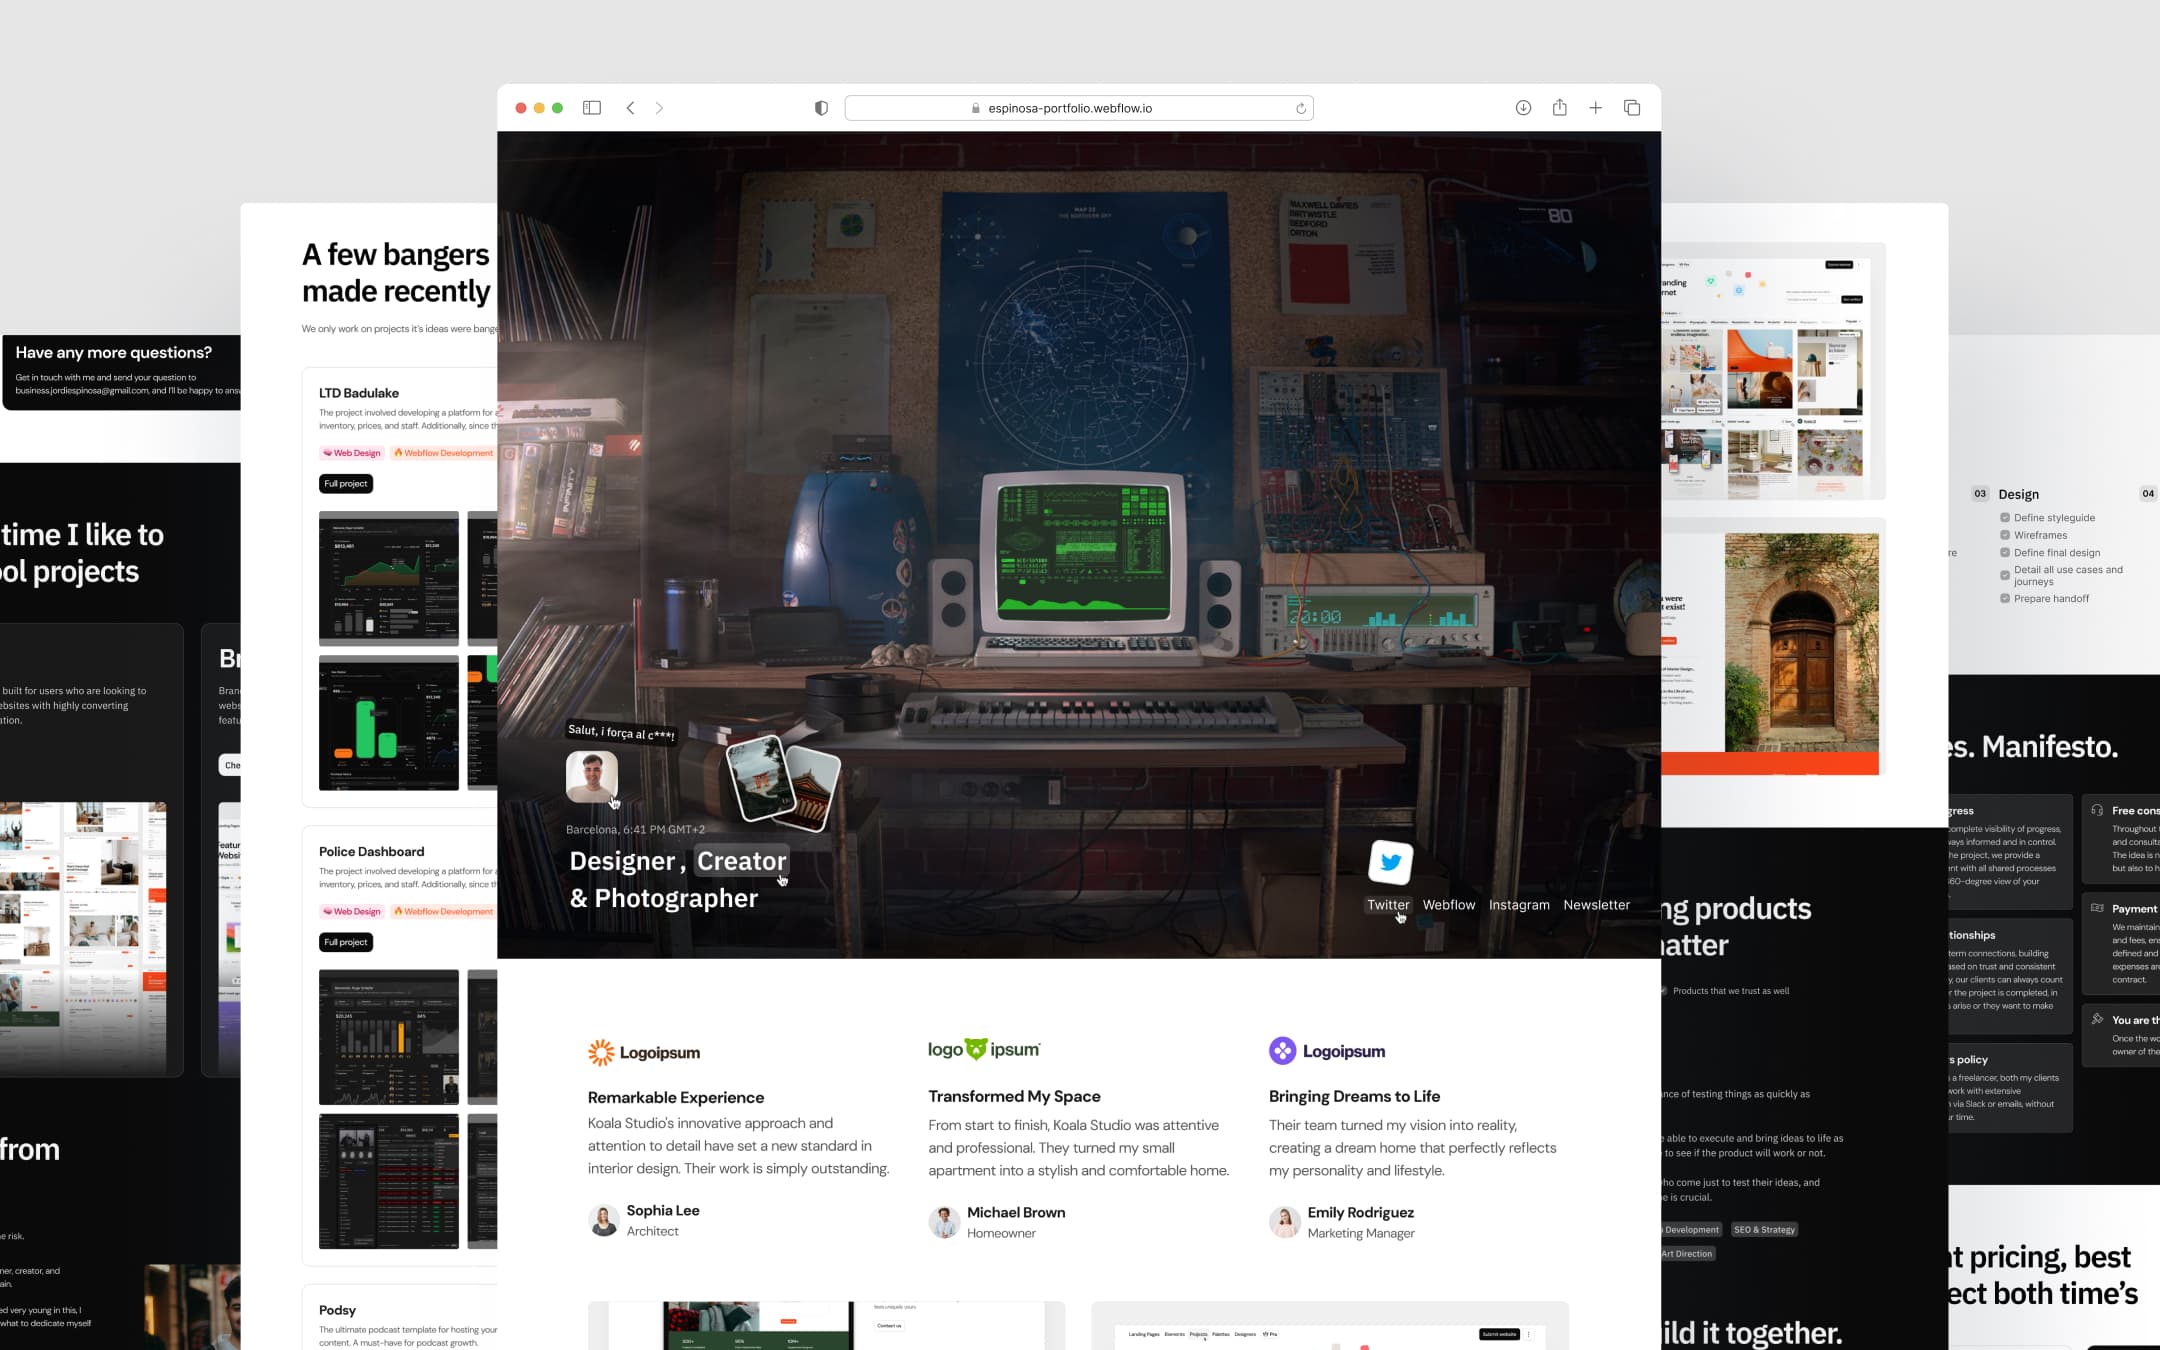Image resolution: width=2160 pixels, height=1350 pixels.
Task: Click Webflow Development tag under Police Dashboard
Action: point(443,911)
